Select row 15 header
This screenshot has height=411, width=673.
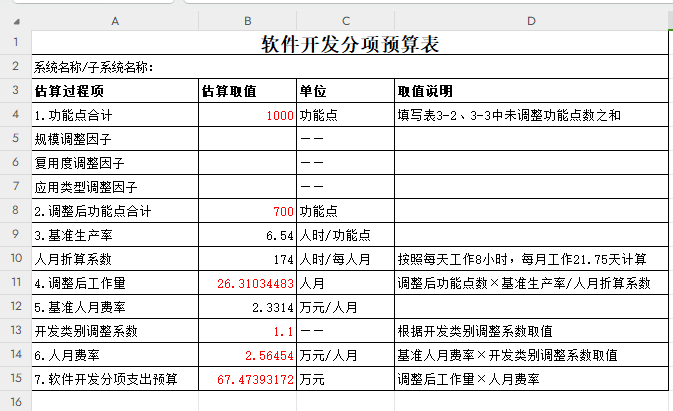(x=15, y=378)
